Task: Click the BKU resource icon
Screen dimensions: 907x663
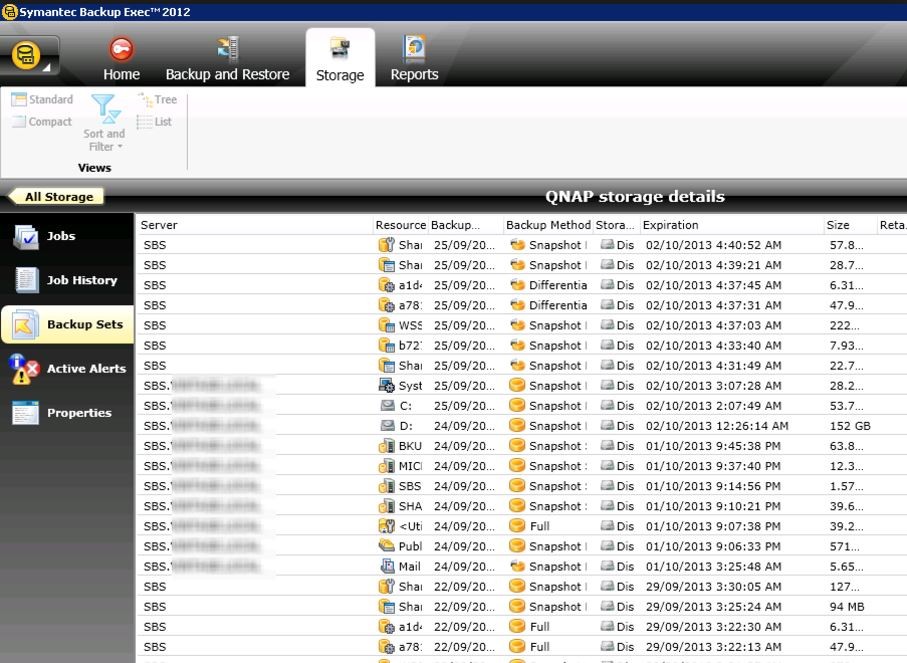Action: click(386, 446)
